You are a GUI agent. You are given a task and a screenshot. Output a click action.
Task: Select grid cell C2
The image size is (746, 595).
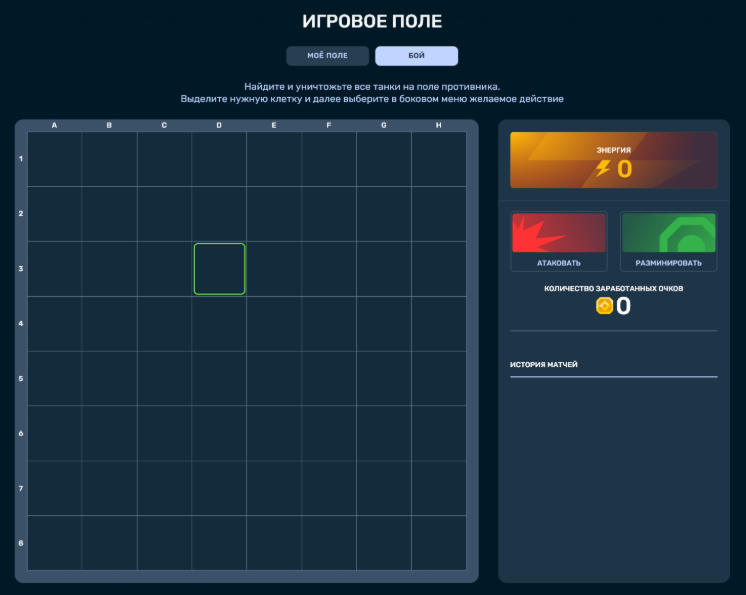coord(164,214)
